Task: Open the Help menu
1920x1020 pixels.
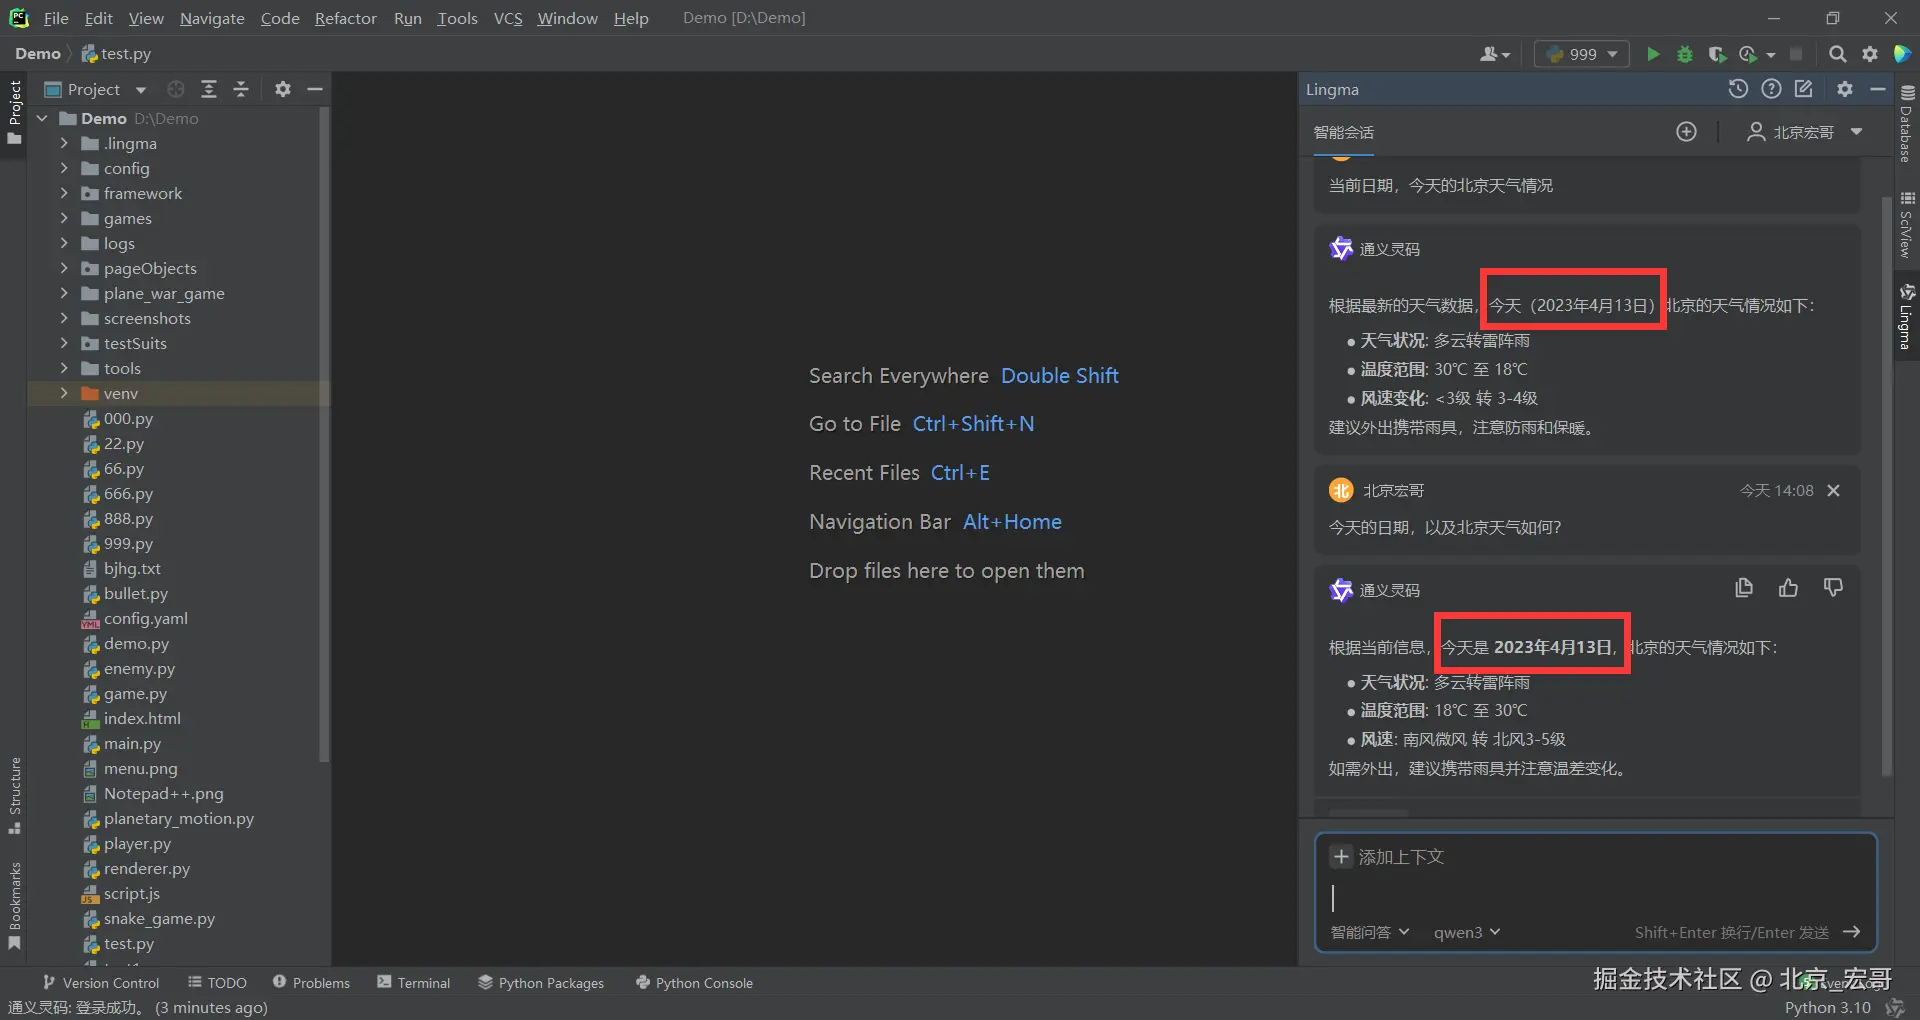Action: pos(631,18)
